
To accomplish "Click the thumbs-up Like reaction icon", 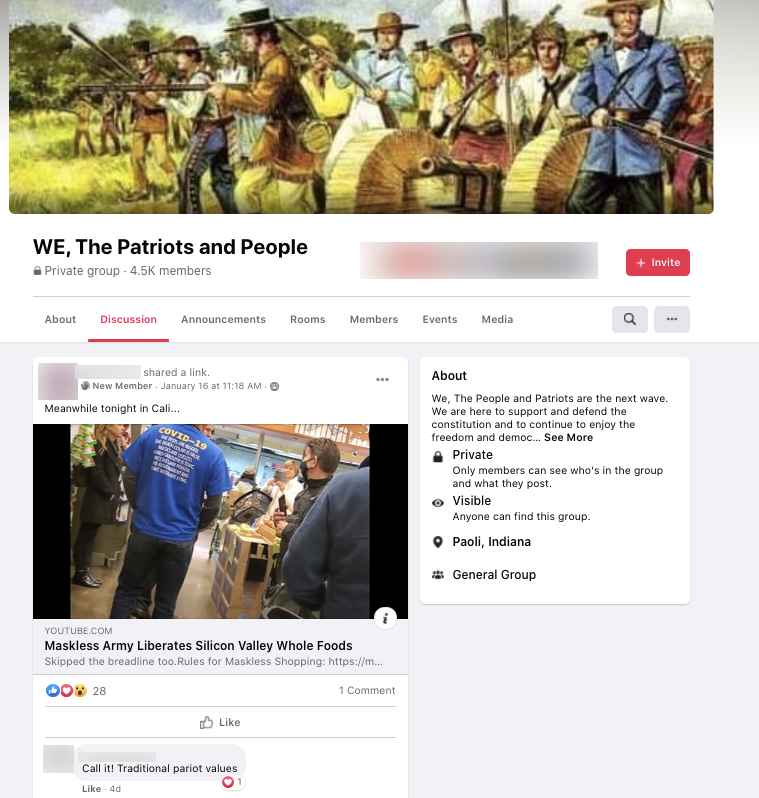I will (52, 691).
